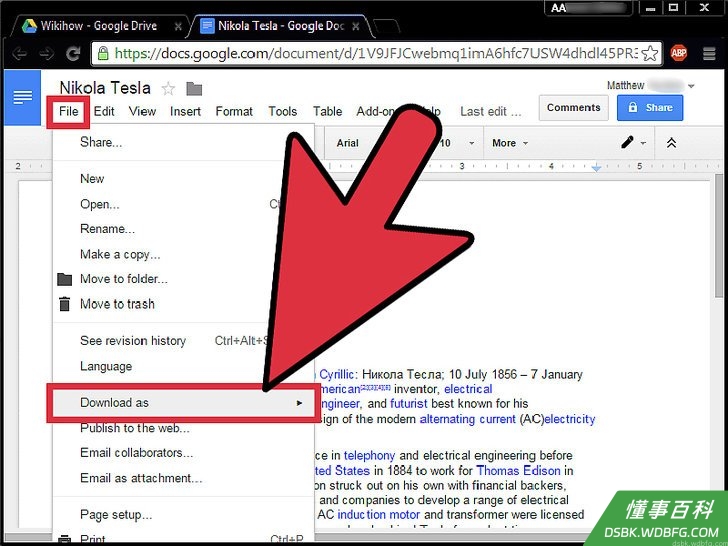Reload the page

[x=73, y=54]
